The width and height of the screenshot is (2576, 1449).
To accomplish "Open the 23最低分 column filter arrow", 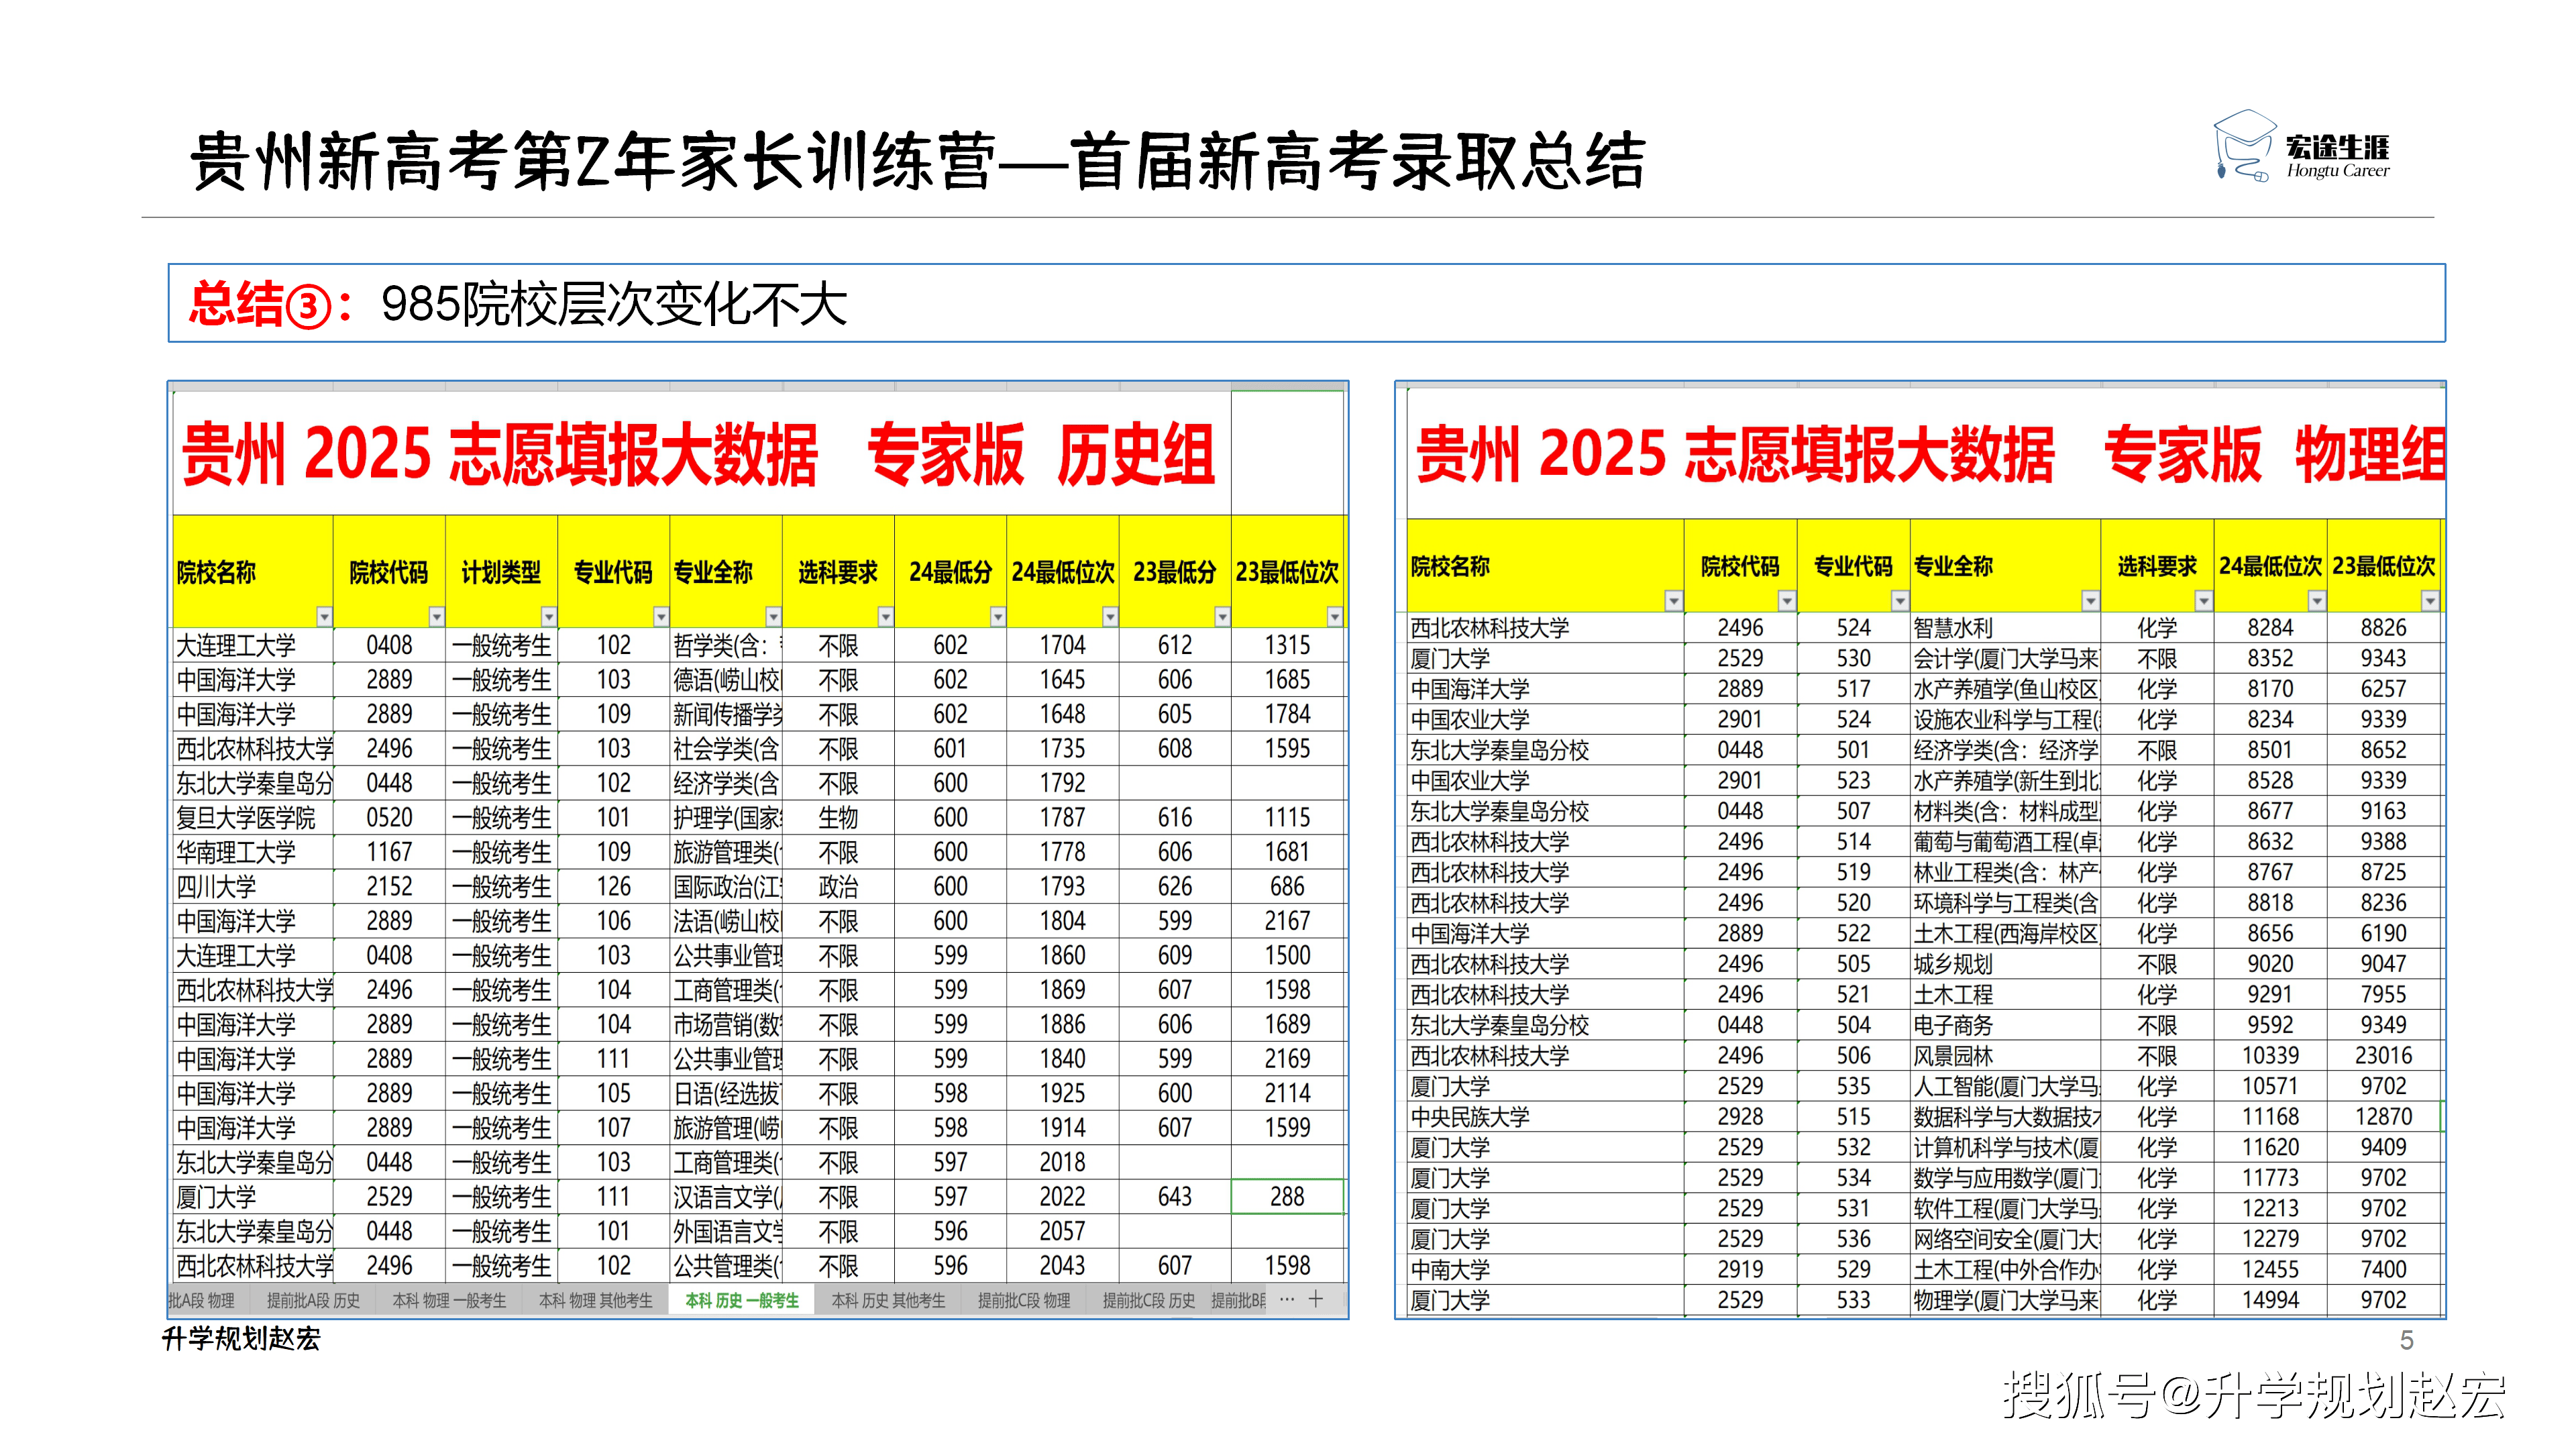I will pos(1222,617).
